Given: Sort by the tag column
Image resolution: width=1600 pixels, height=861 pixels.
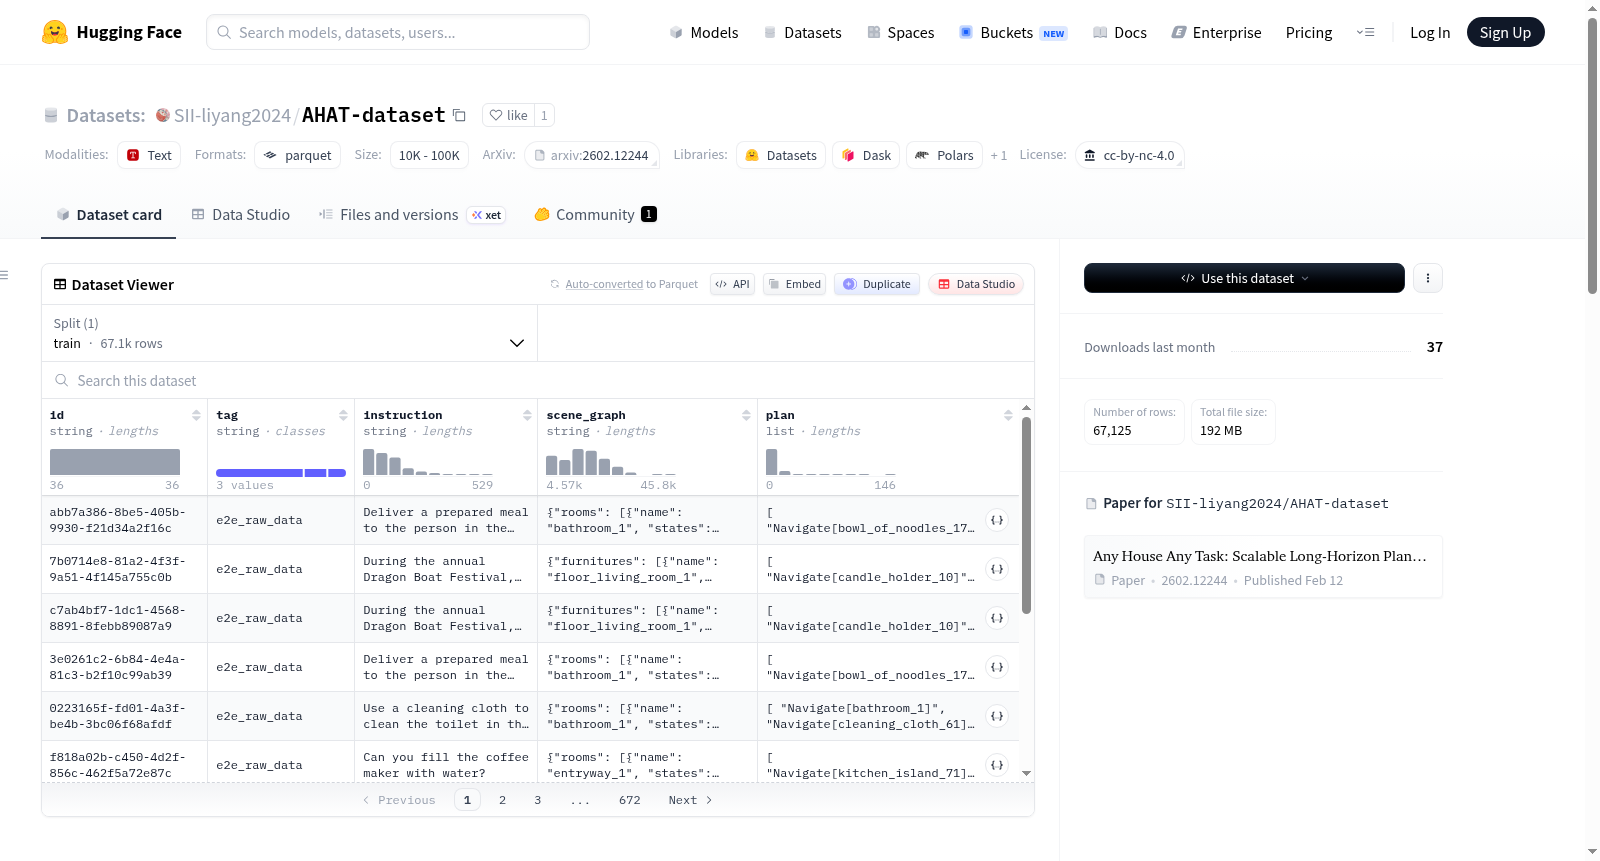Looking at the screenshot, I should [x=343, y=415].
